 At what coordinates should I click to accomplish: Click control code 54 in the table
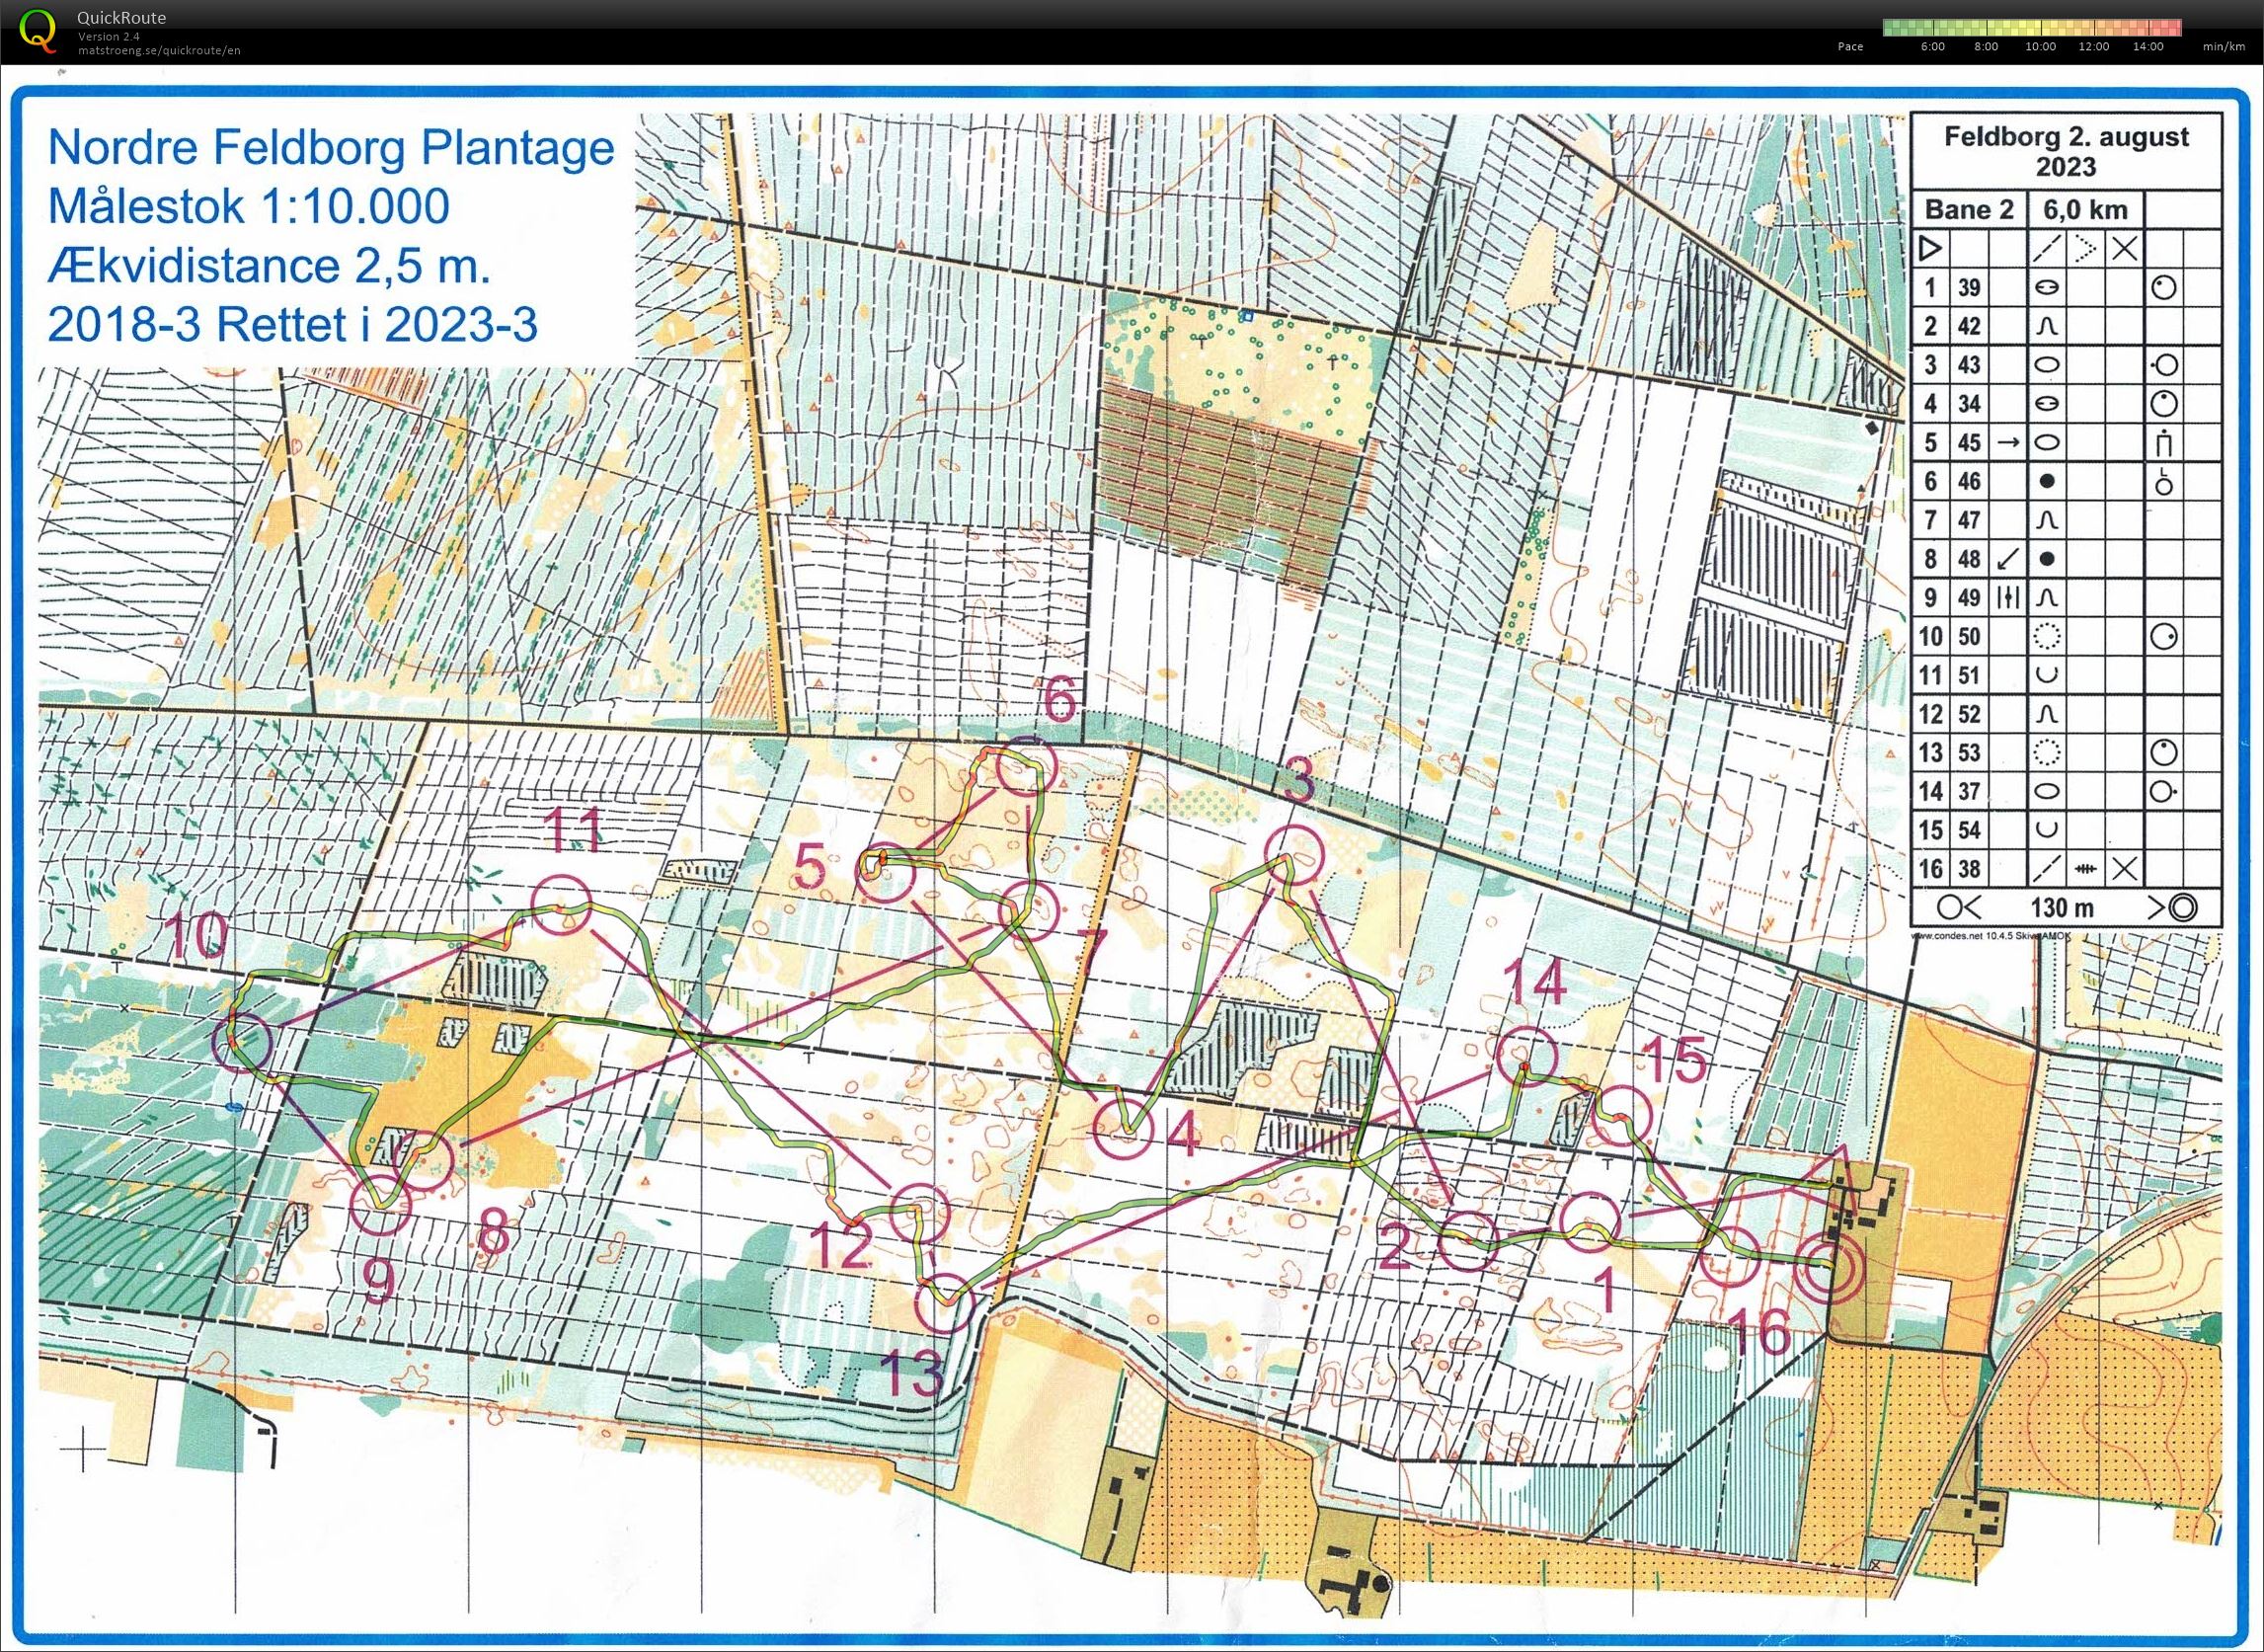click(1969, 830)
